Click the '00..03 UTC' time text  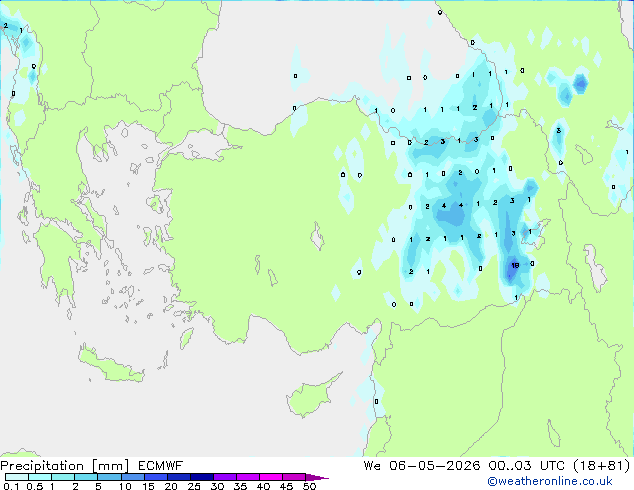(x=526, y=466)
